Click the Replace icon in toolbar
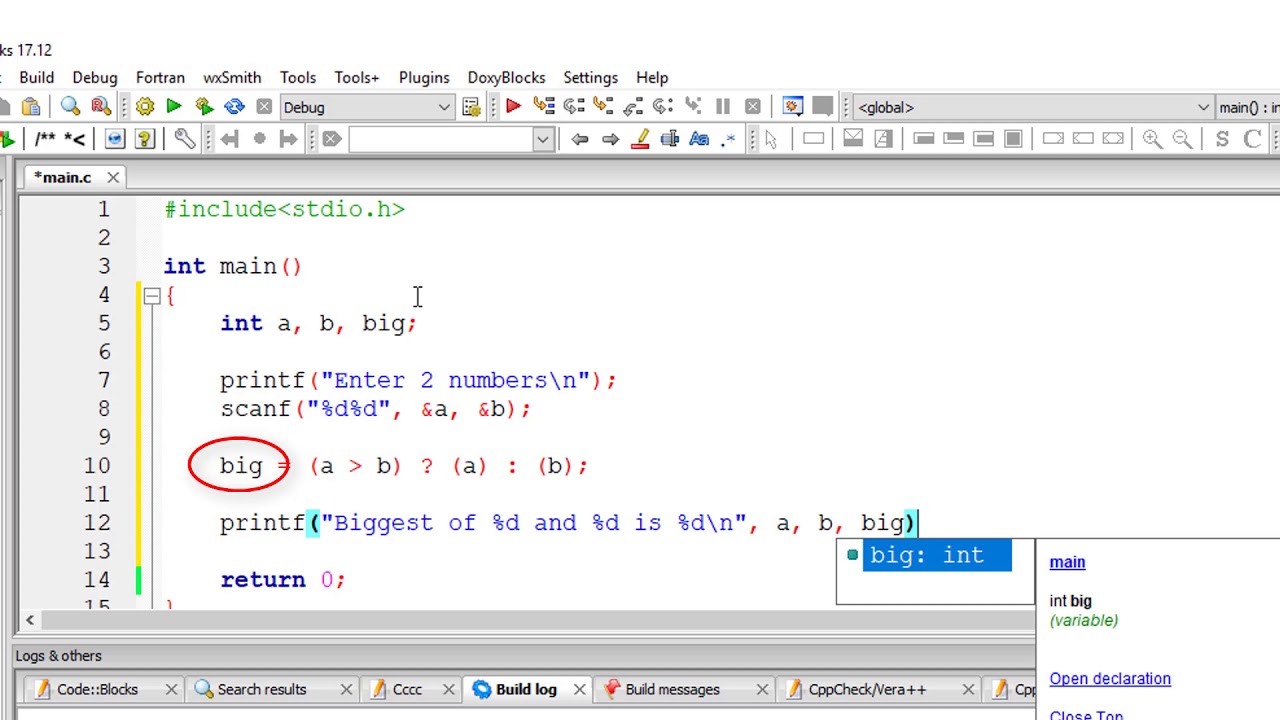The width and height of the screenshot is (1280, 720). 100,107
